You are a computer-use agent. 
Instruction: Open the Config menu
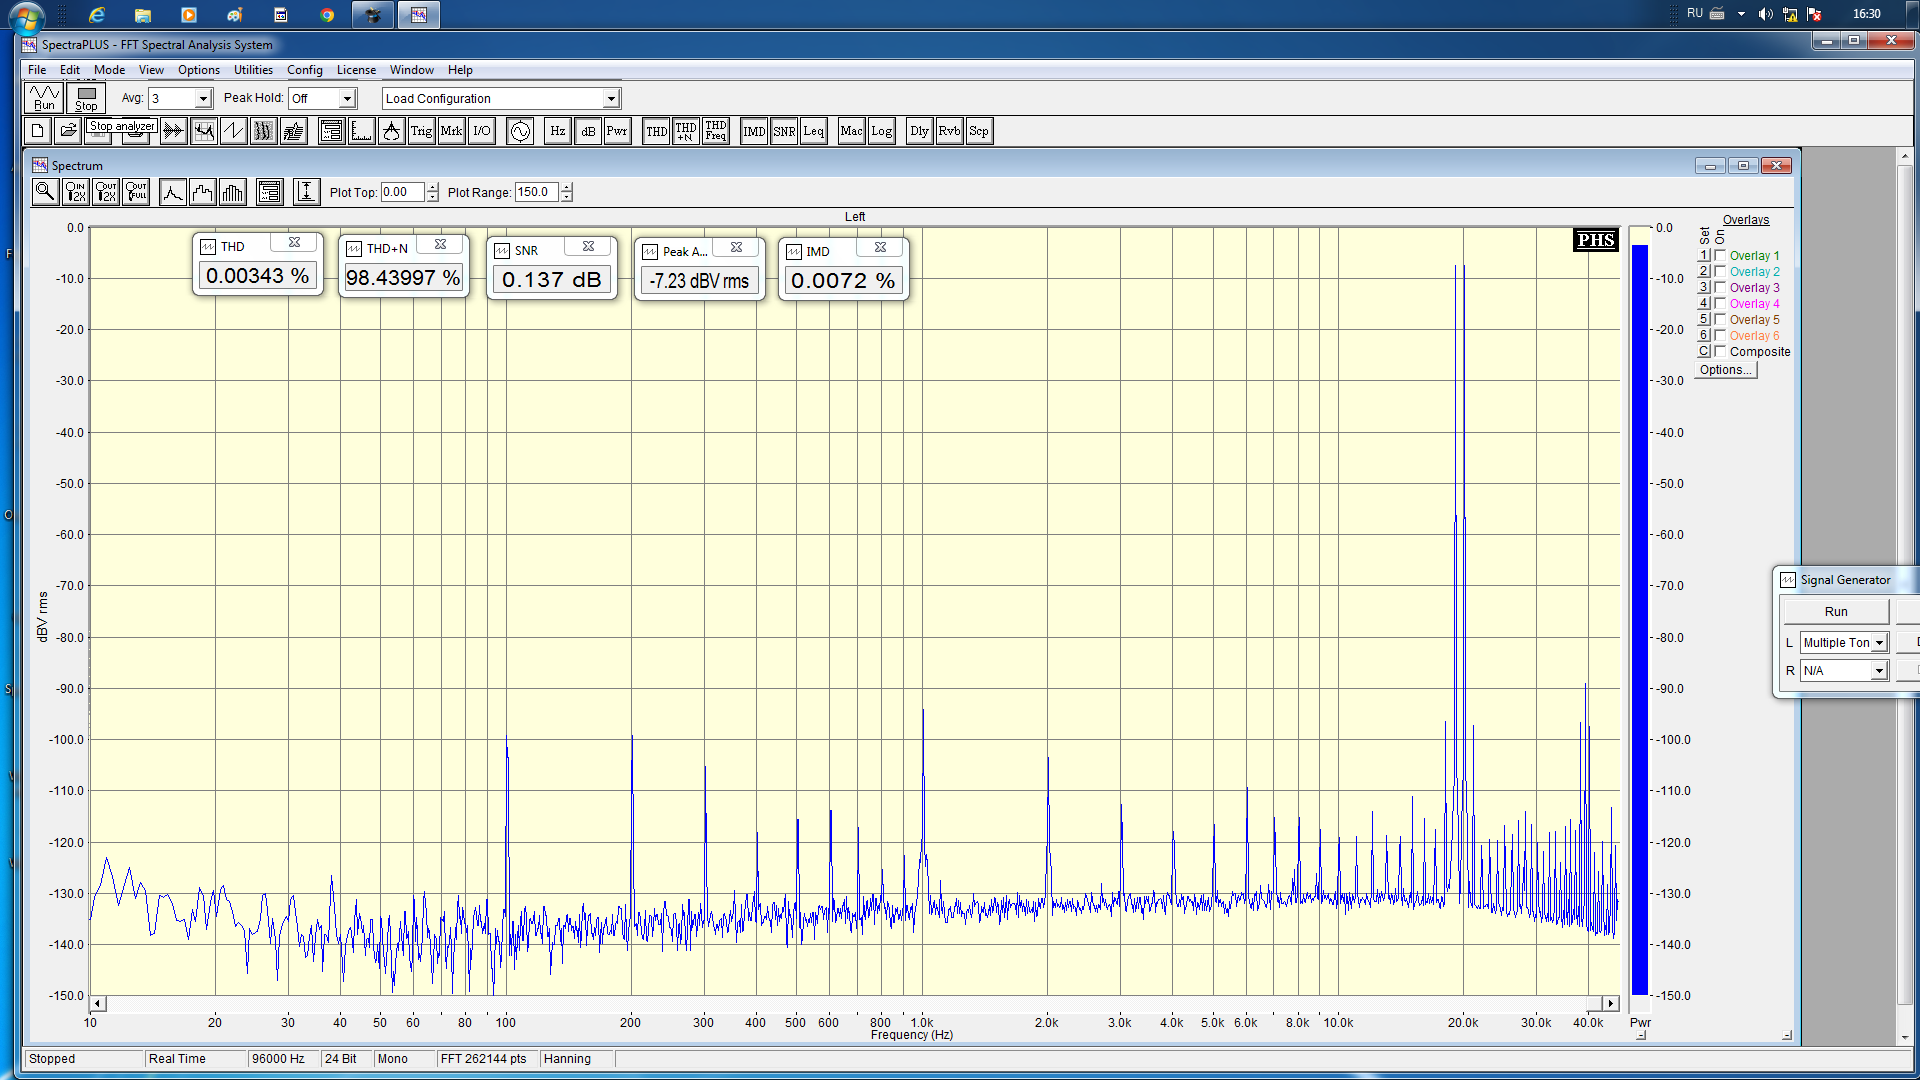click(x=305, y=70)
